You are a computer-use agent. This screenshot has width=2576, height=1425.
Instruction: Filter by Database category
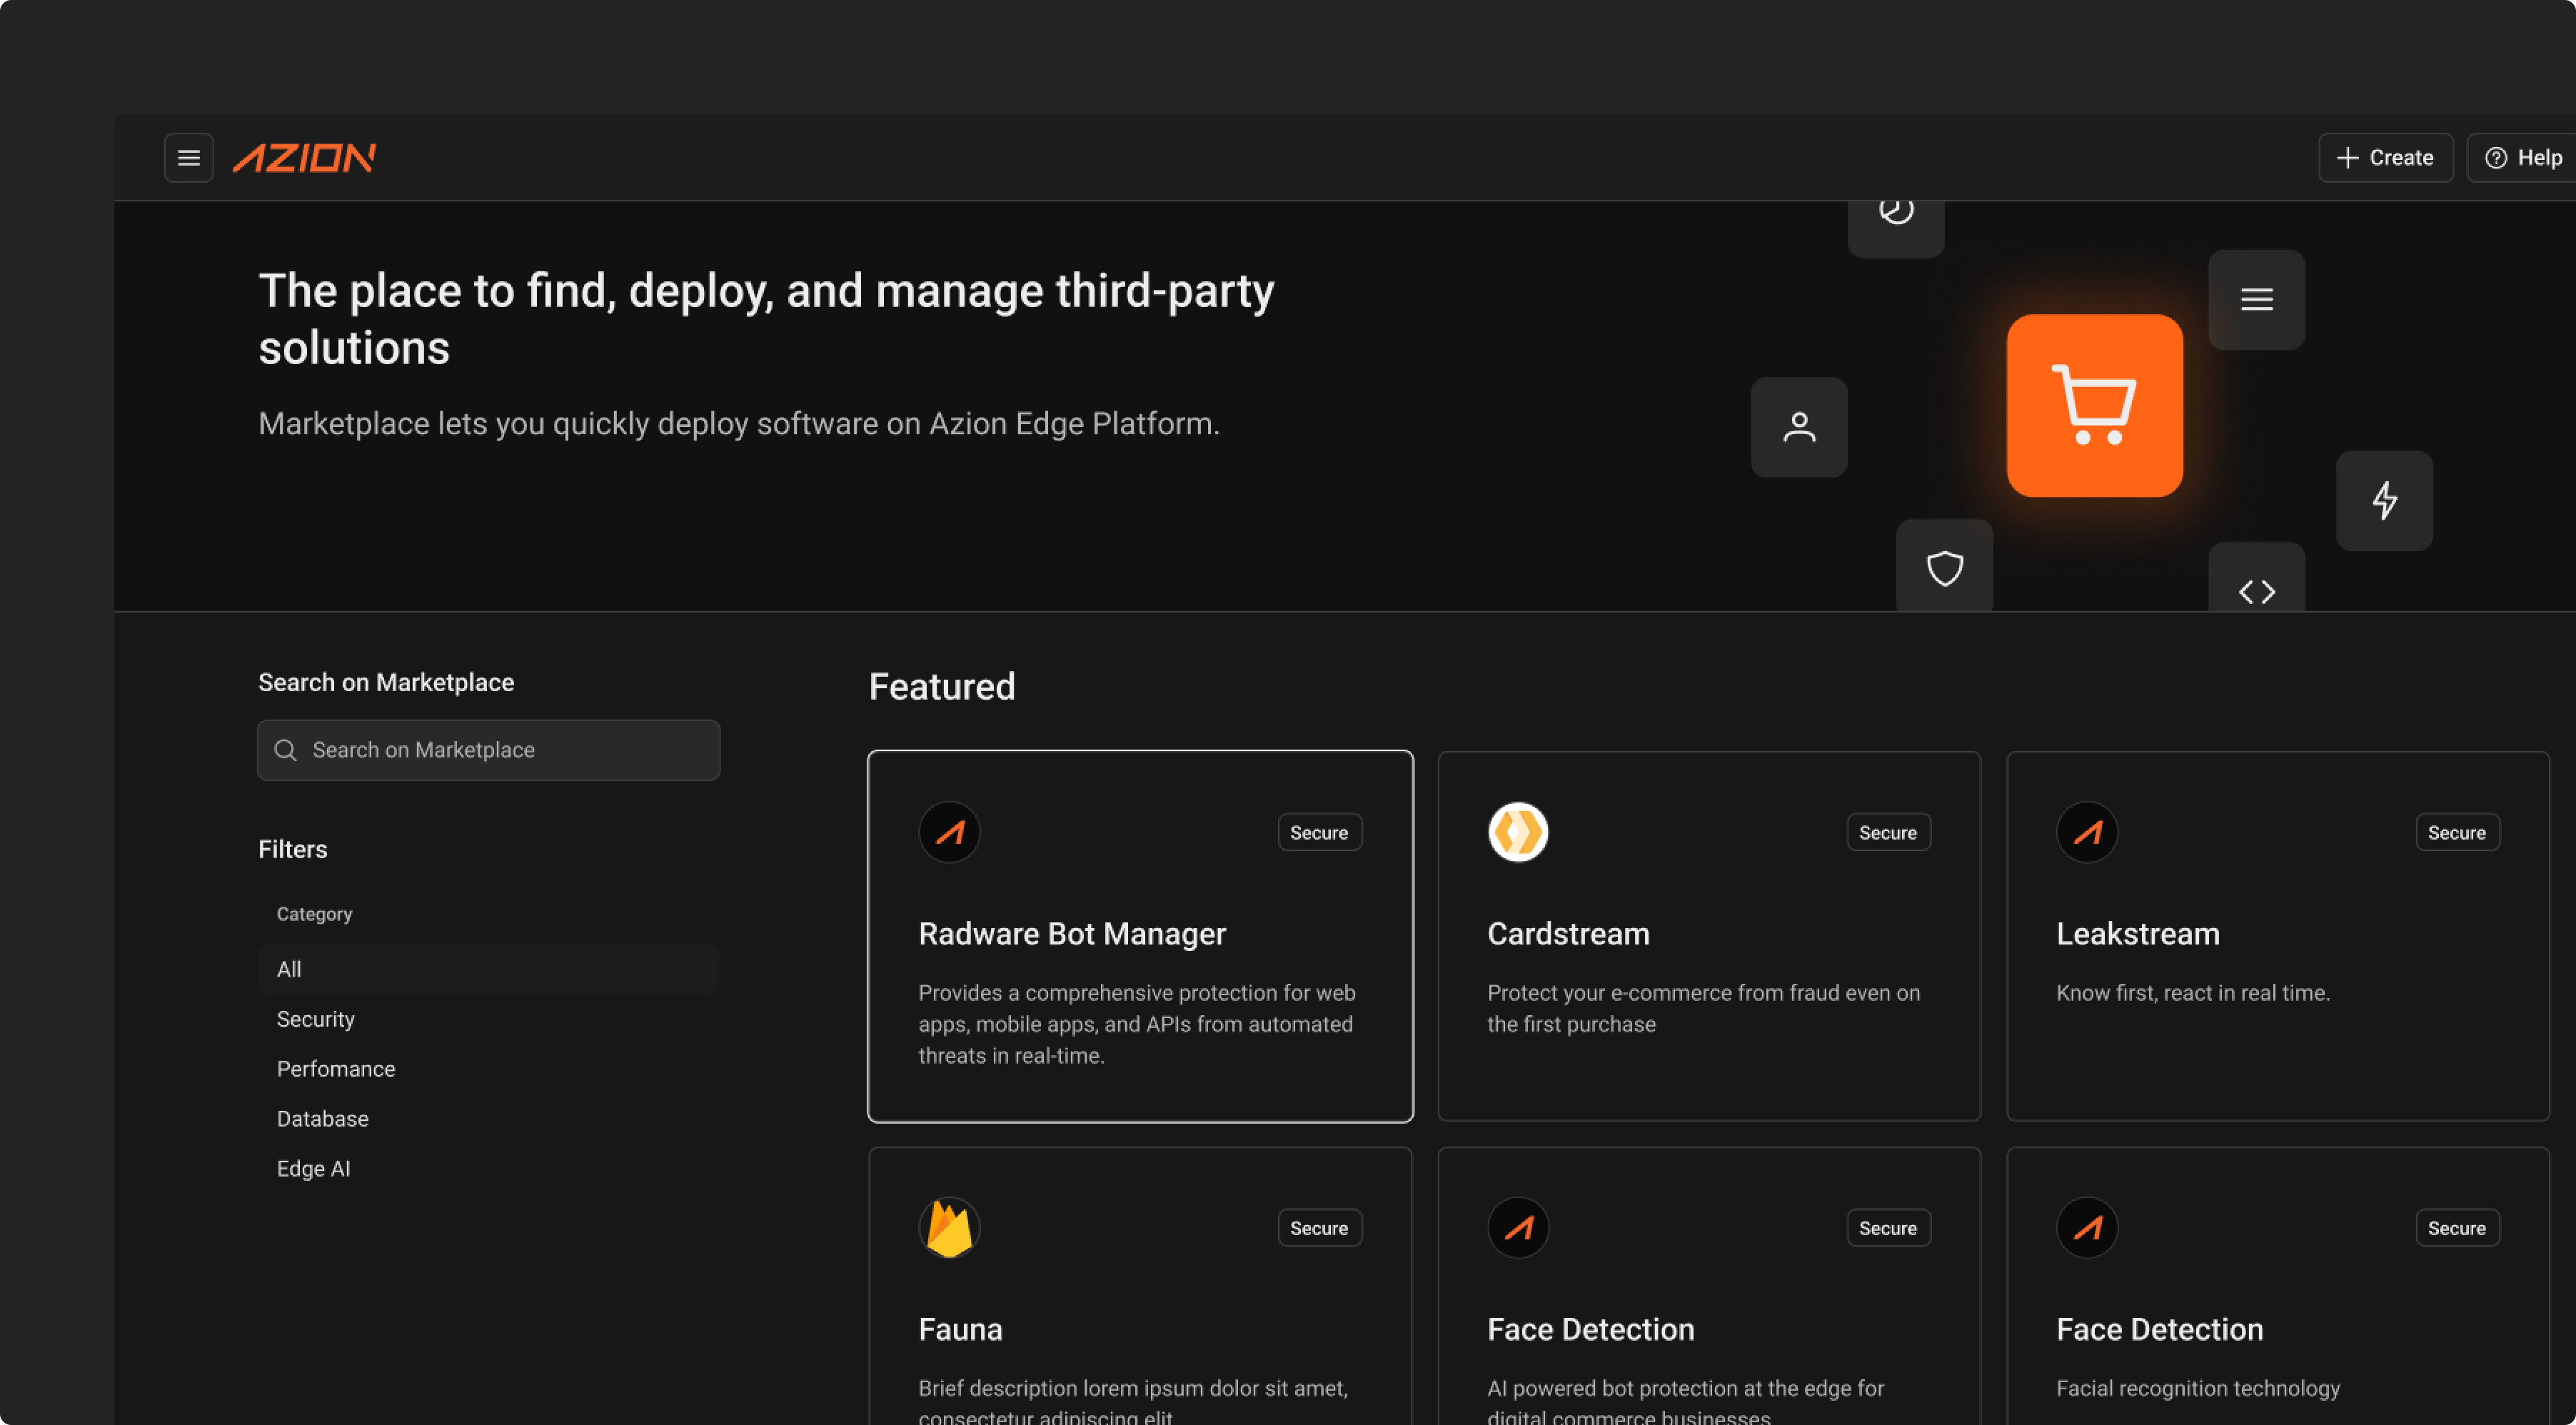pyautogui.click(x=323, y=1119)
